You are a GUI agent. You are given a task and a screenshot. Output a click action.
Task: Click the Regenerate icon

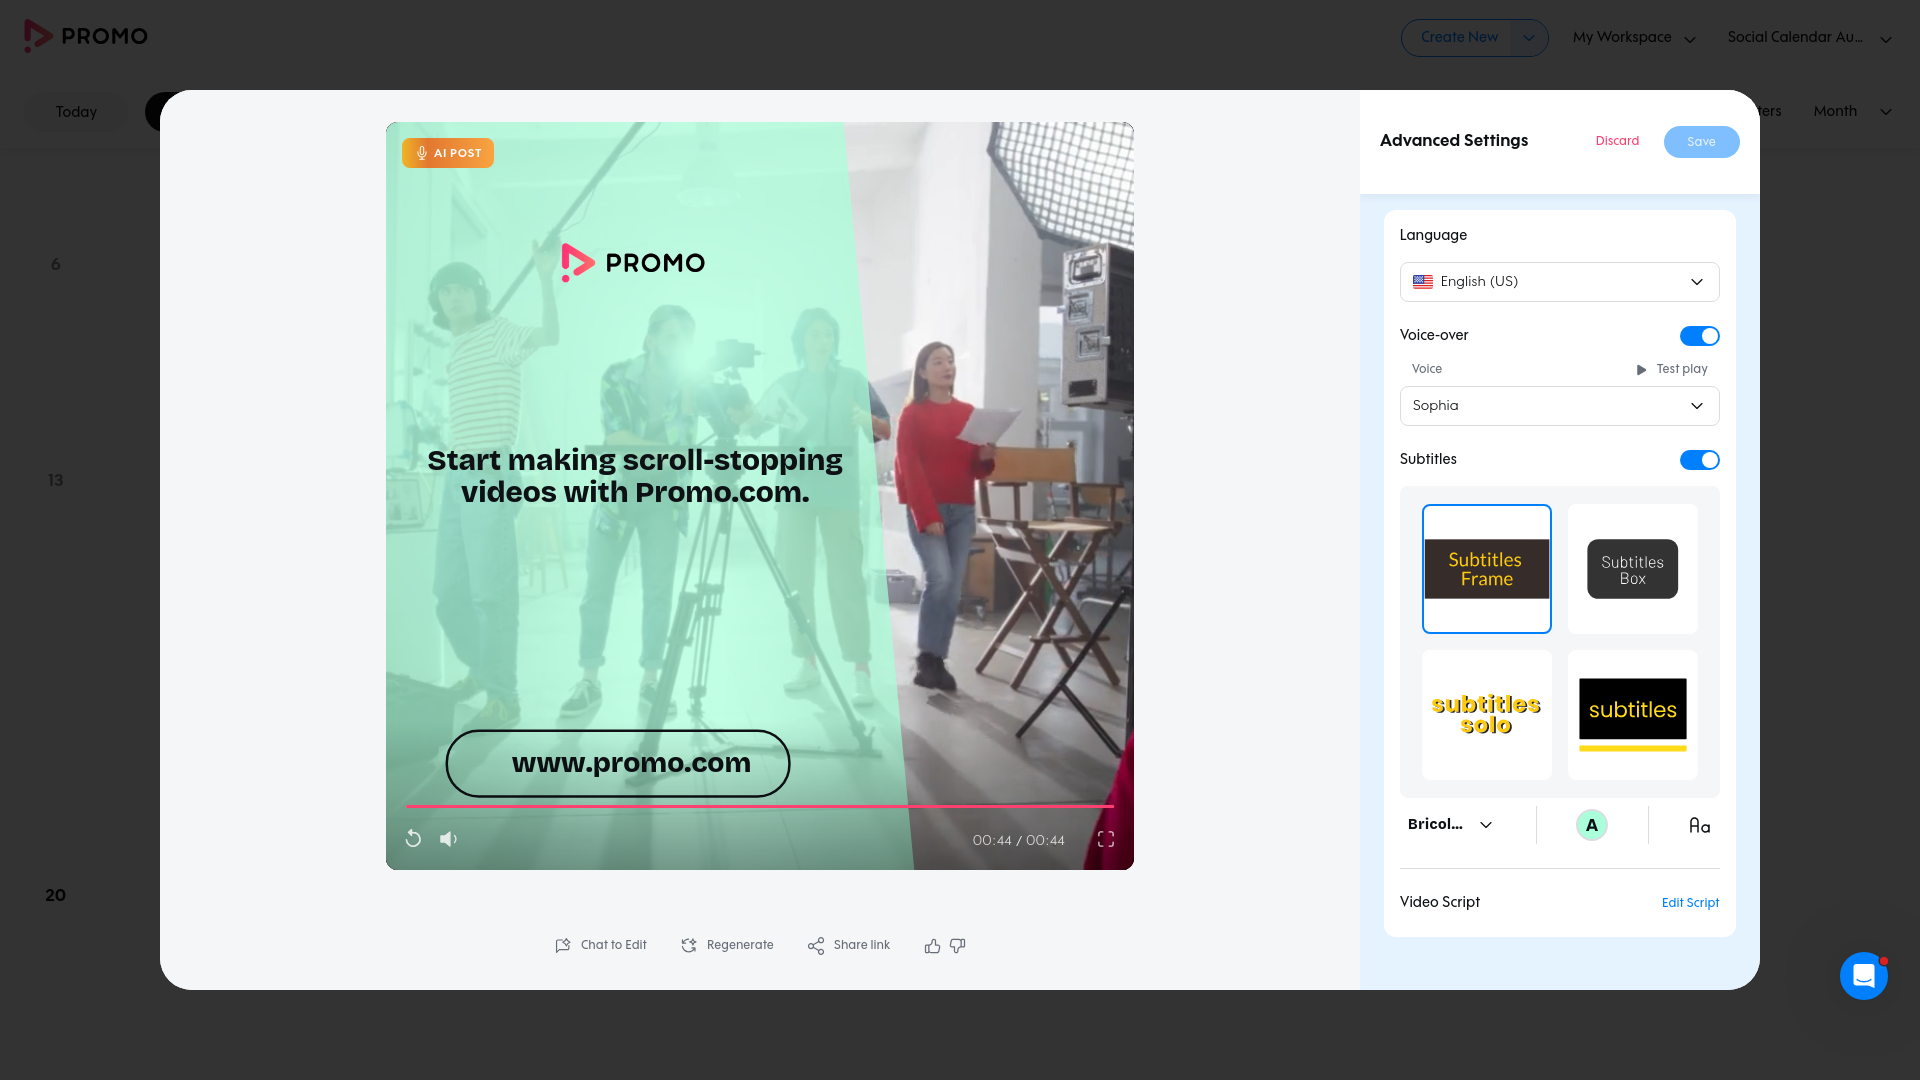[x=689, y=945]
